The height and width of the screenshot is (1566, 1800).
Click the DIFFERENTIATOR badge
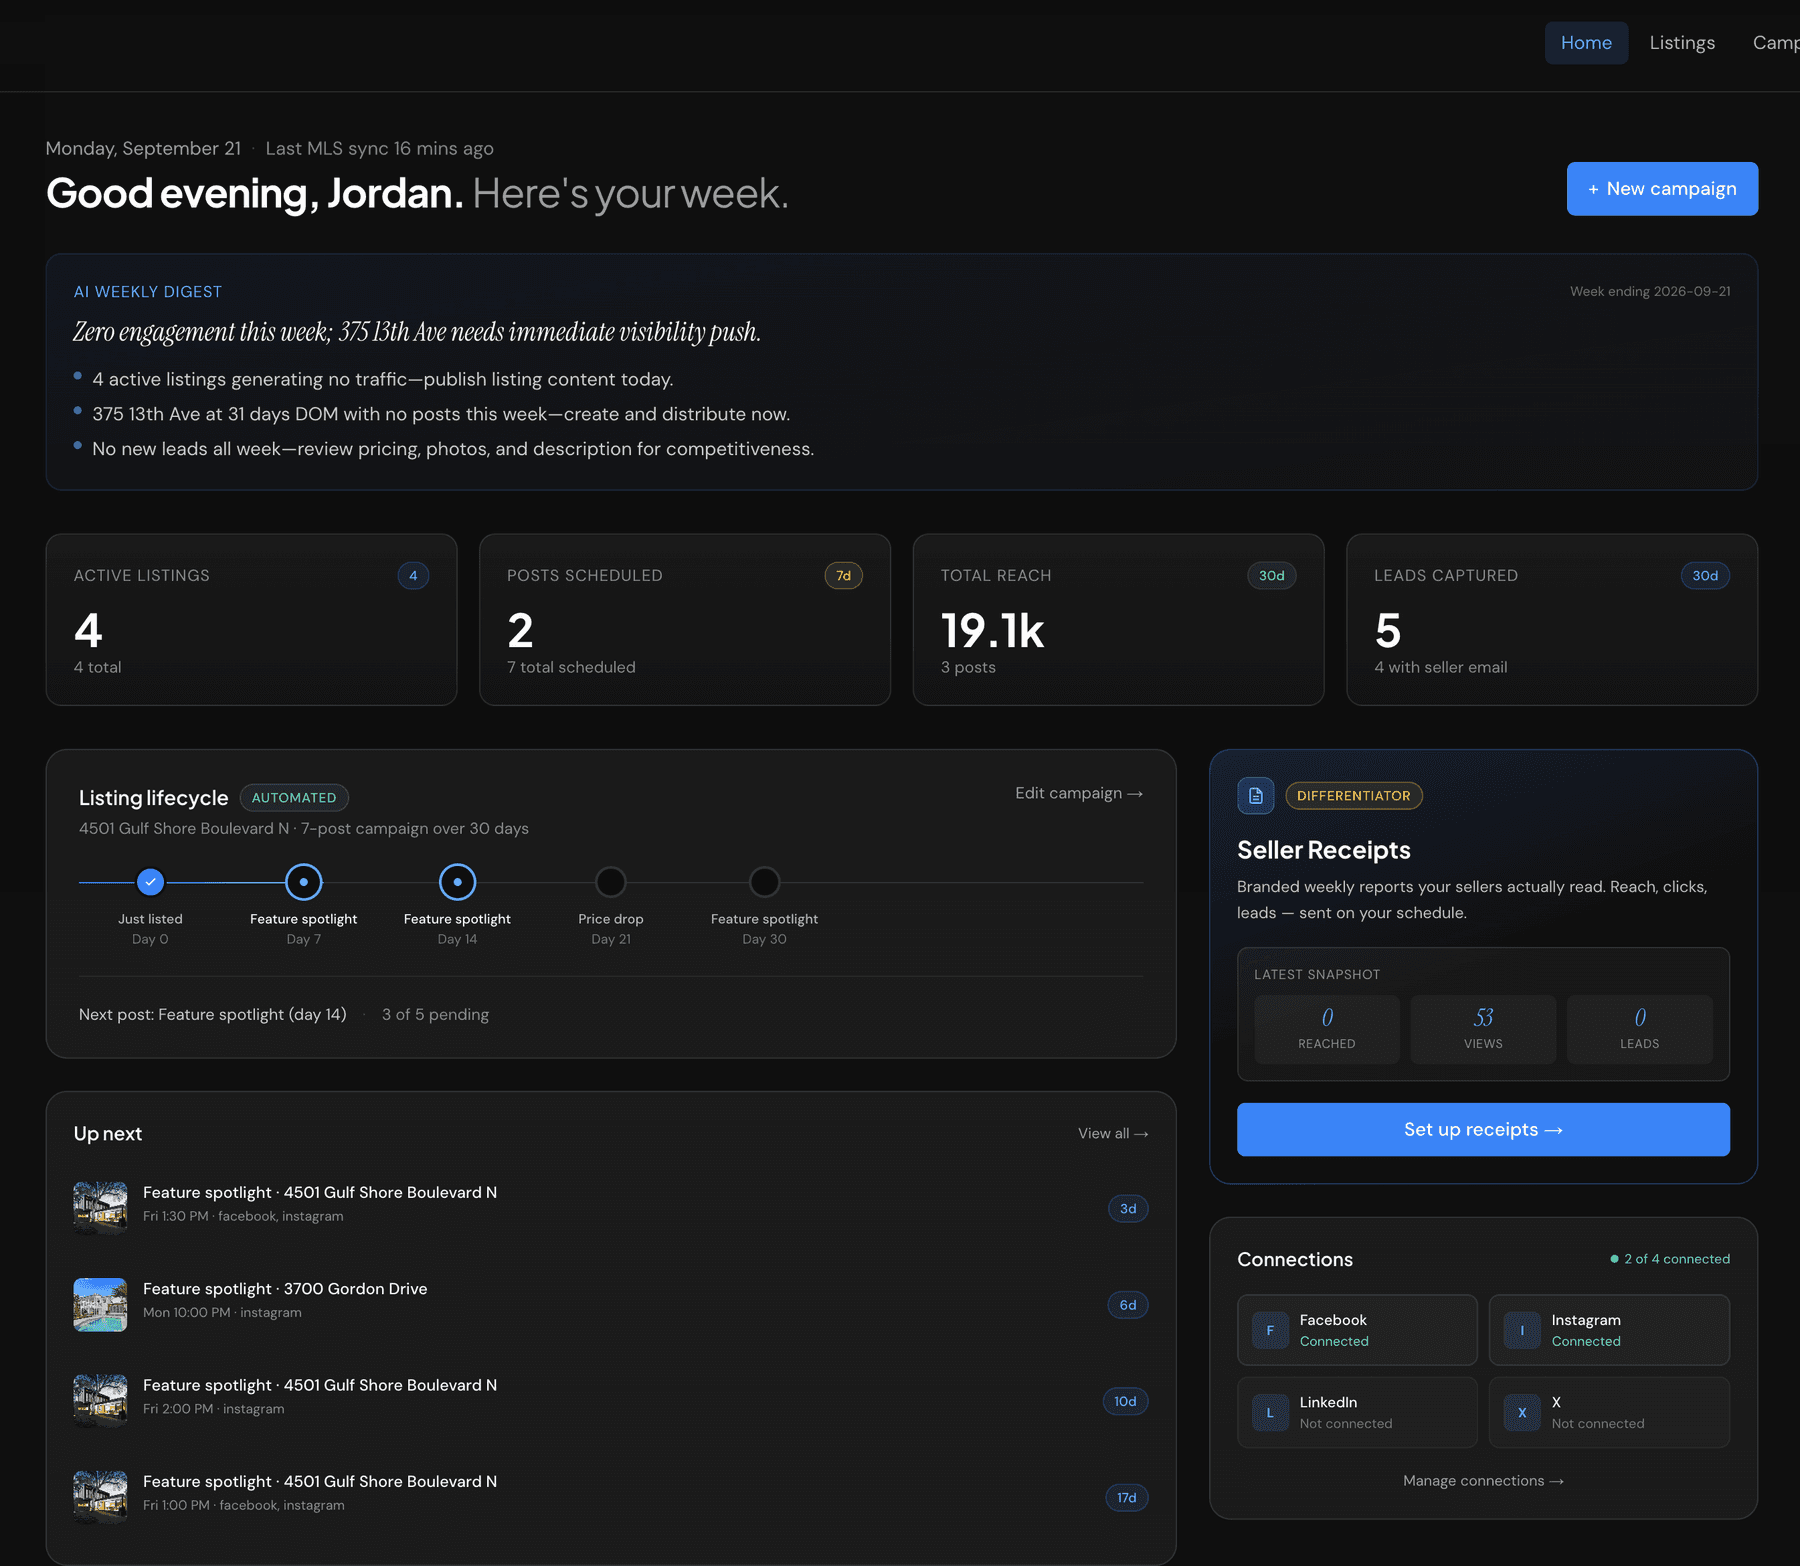pyautogui.click(x=1354, y=796)
